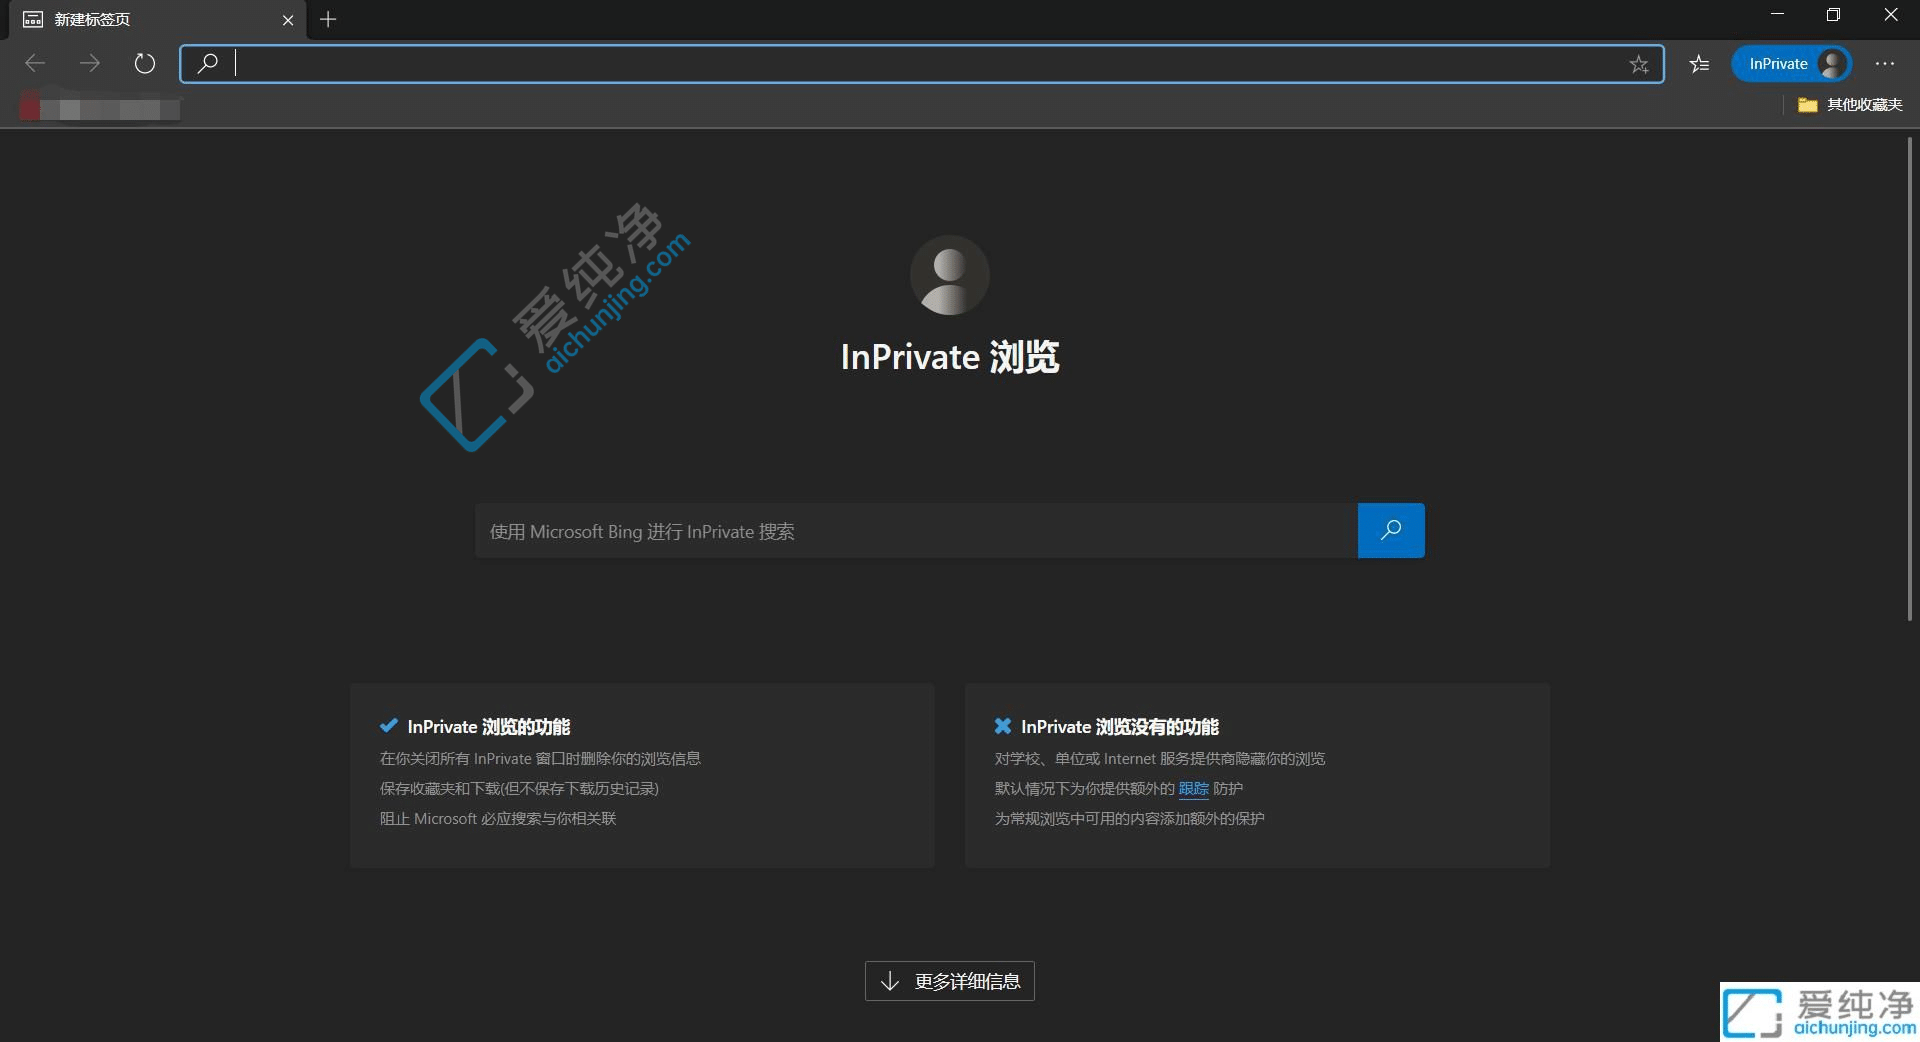Click the 跟踪 hyperlink
The width and height of the screenshot is (1920, 1042).
click(x=1194, y=788)
